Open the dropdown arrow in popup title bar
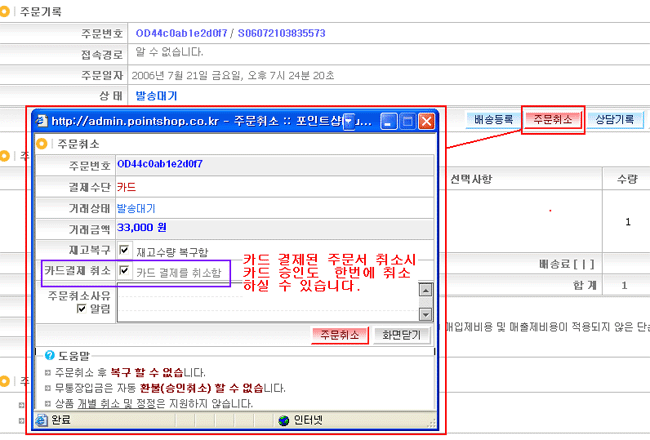 350,121
